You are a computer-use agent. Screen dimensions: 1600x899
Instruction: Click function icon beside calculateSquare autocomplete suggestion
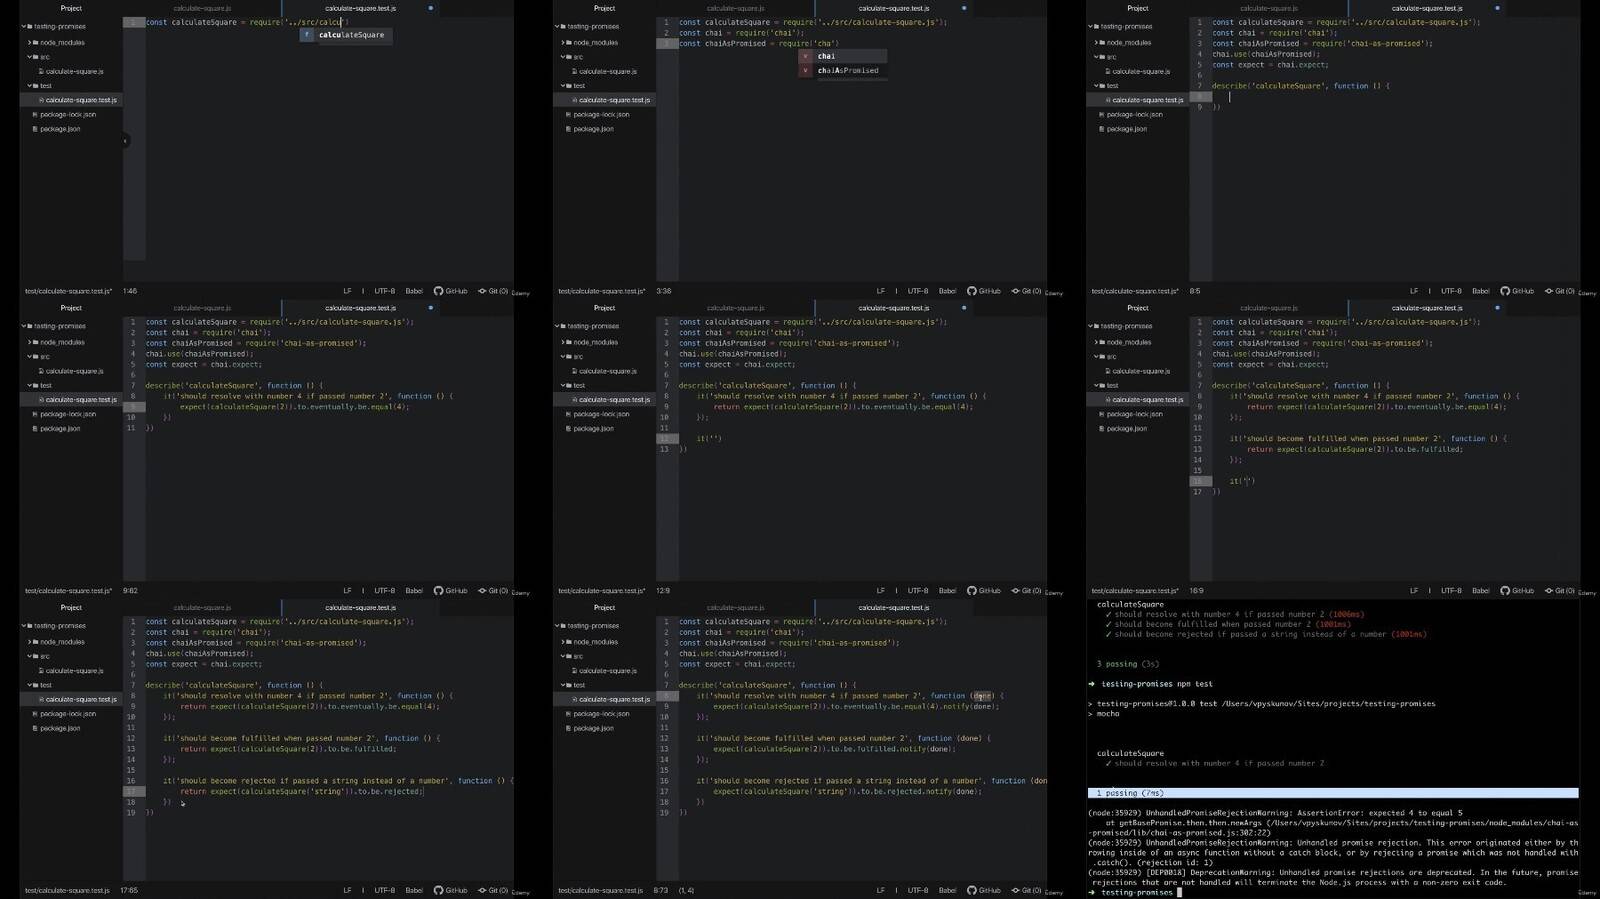pyautogui.click(x=307, y=35)
